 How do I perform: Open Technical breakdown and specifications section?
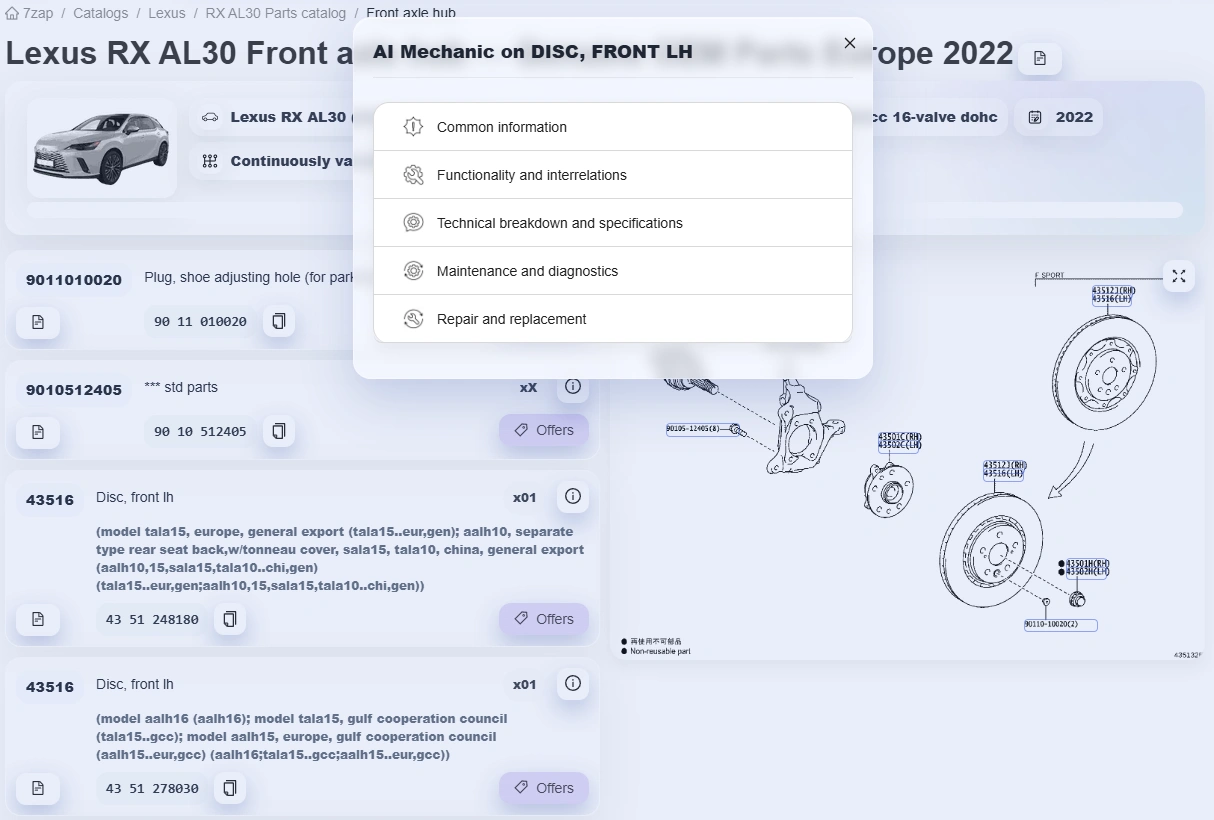pos(612,223)
